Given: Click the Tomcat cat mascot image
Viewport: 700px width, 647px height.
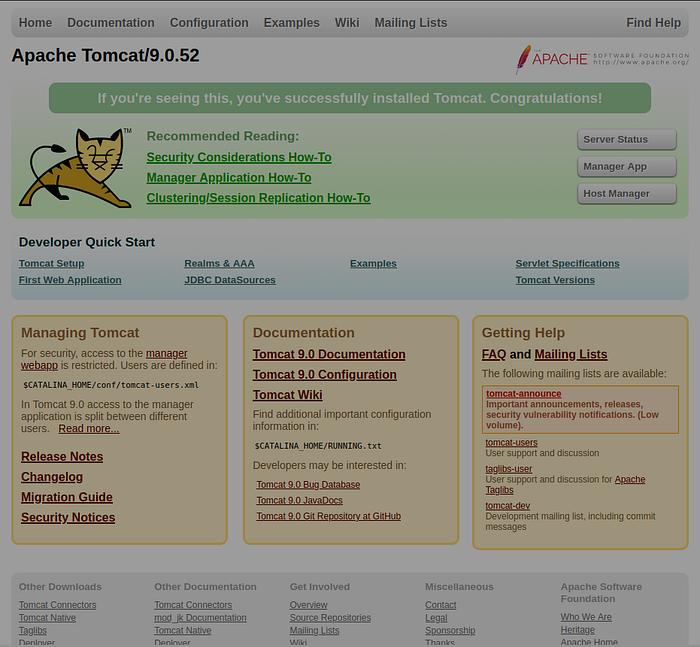Looking at the screenshot, I should [x=76, y=167].
